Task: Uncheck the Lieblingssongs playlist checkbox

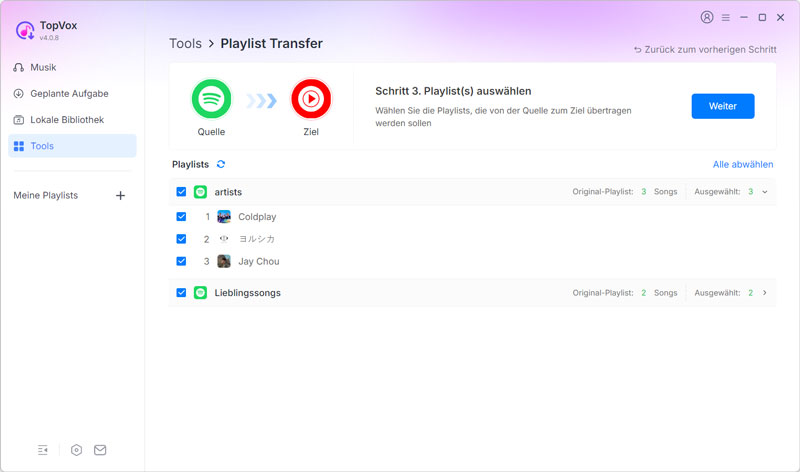Action: tap(181, 293)
